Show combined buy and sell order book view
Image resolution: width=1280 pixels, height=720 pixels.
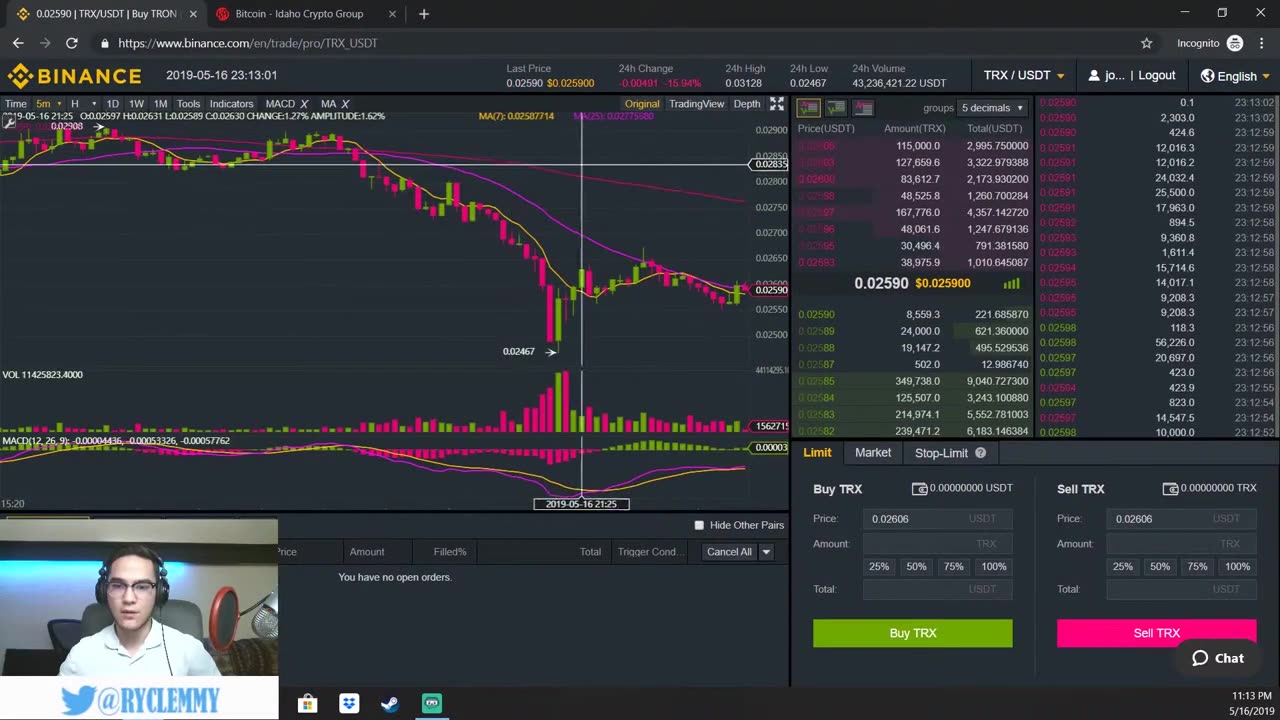808,108
